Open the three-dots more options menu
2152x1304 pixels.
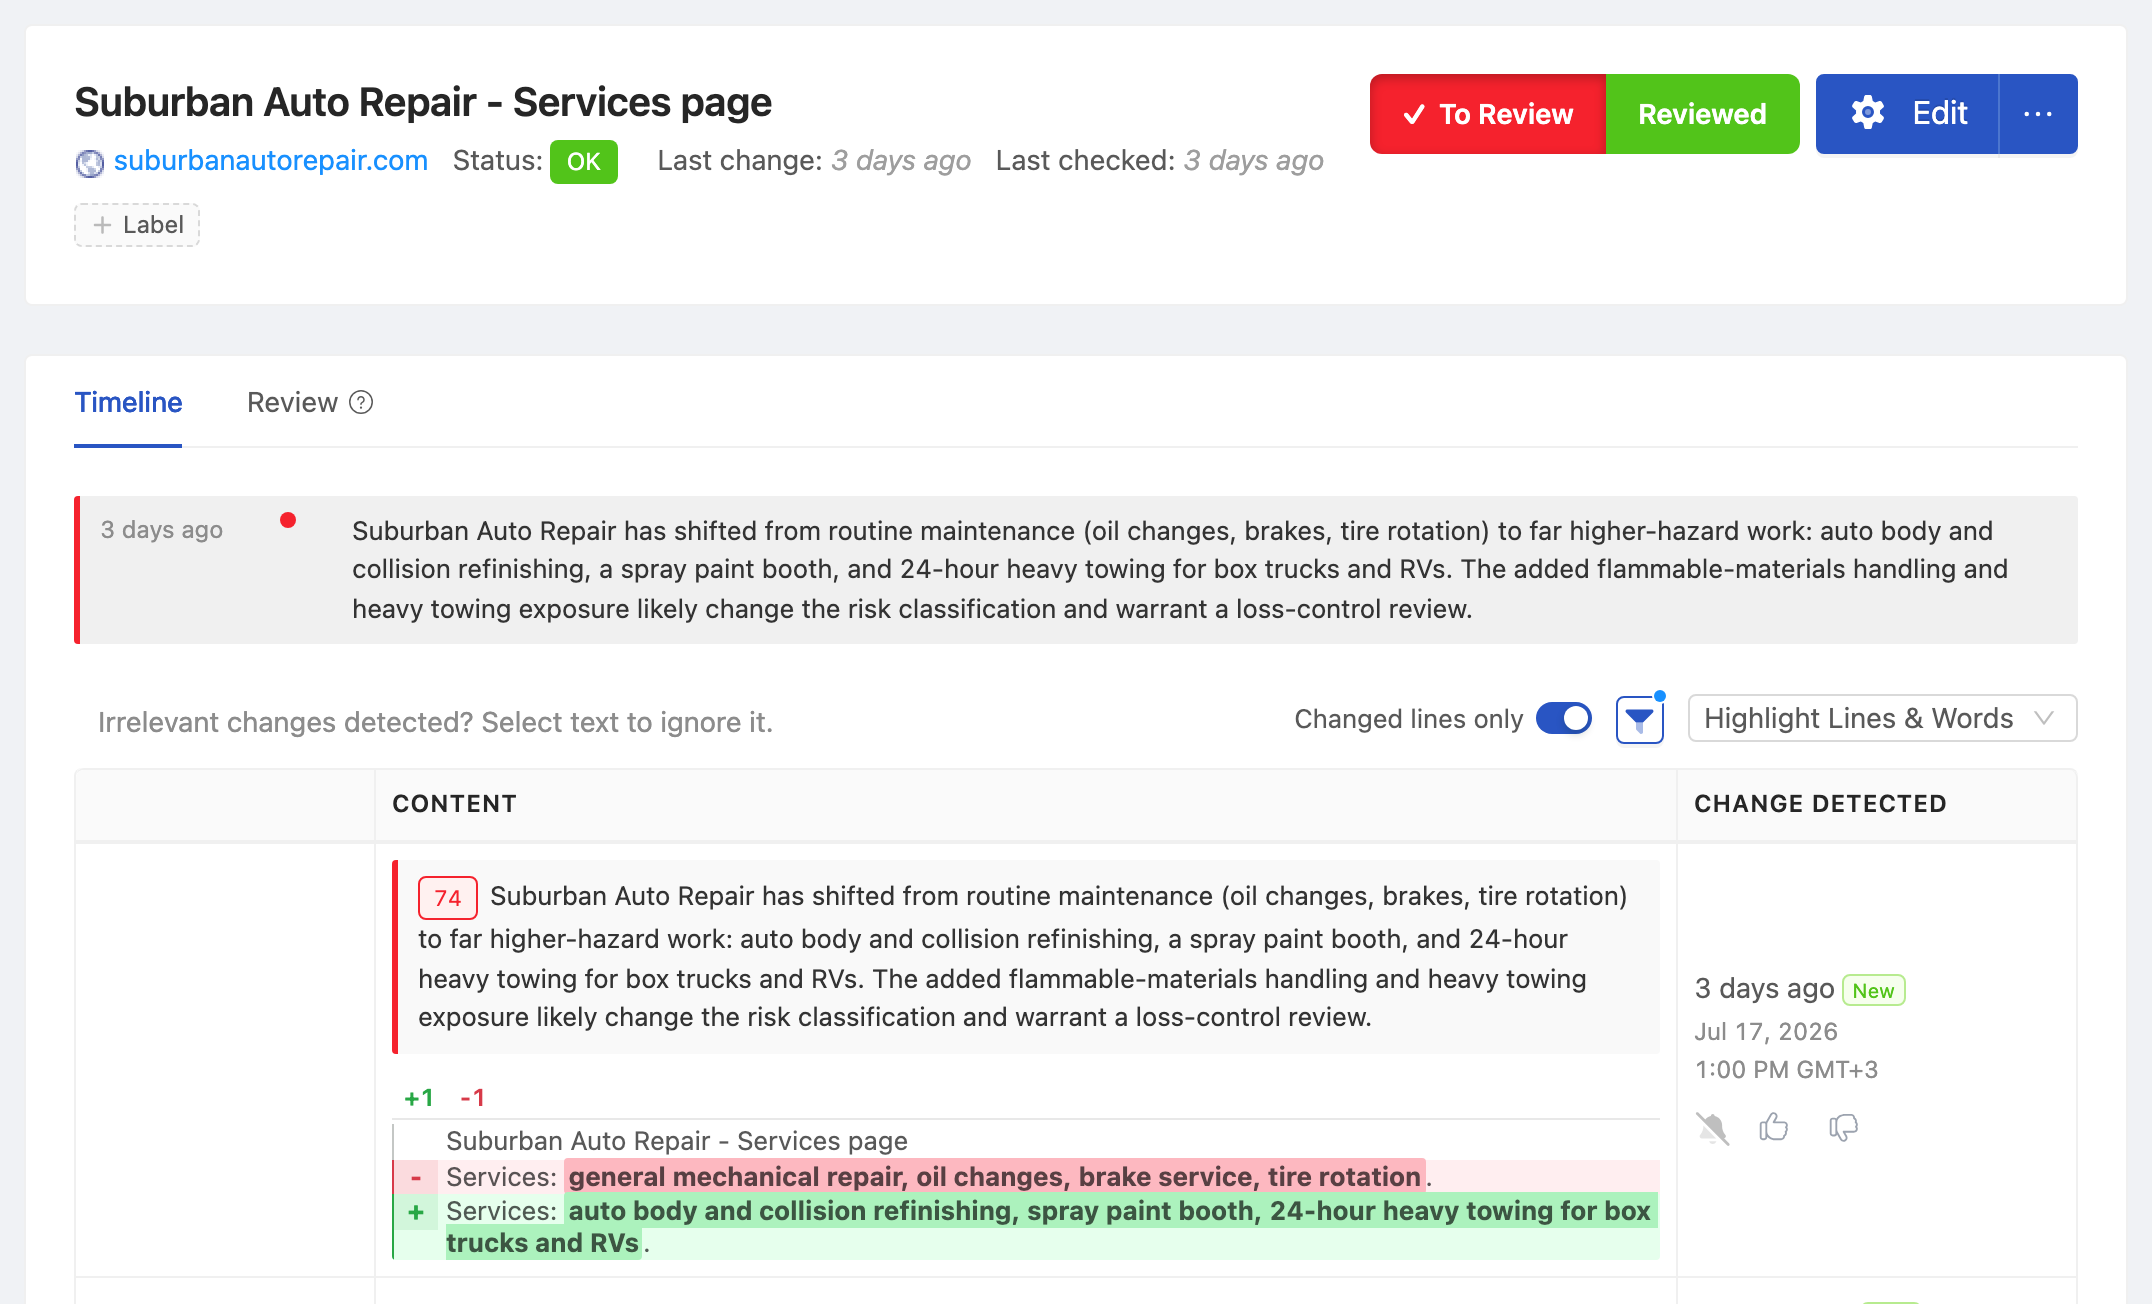point(2038,114)
